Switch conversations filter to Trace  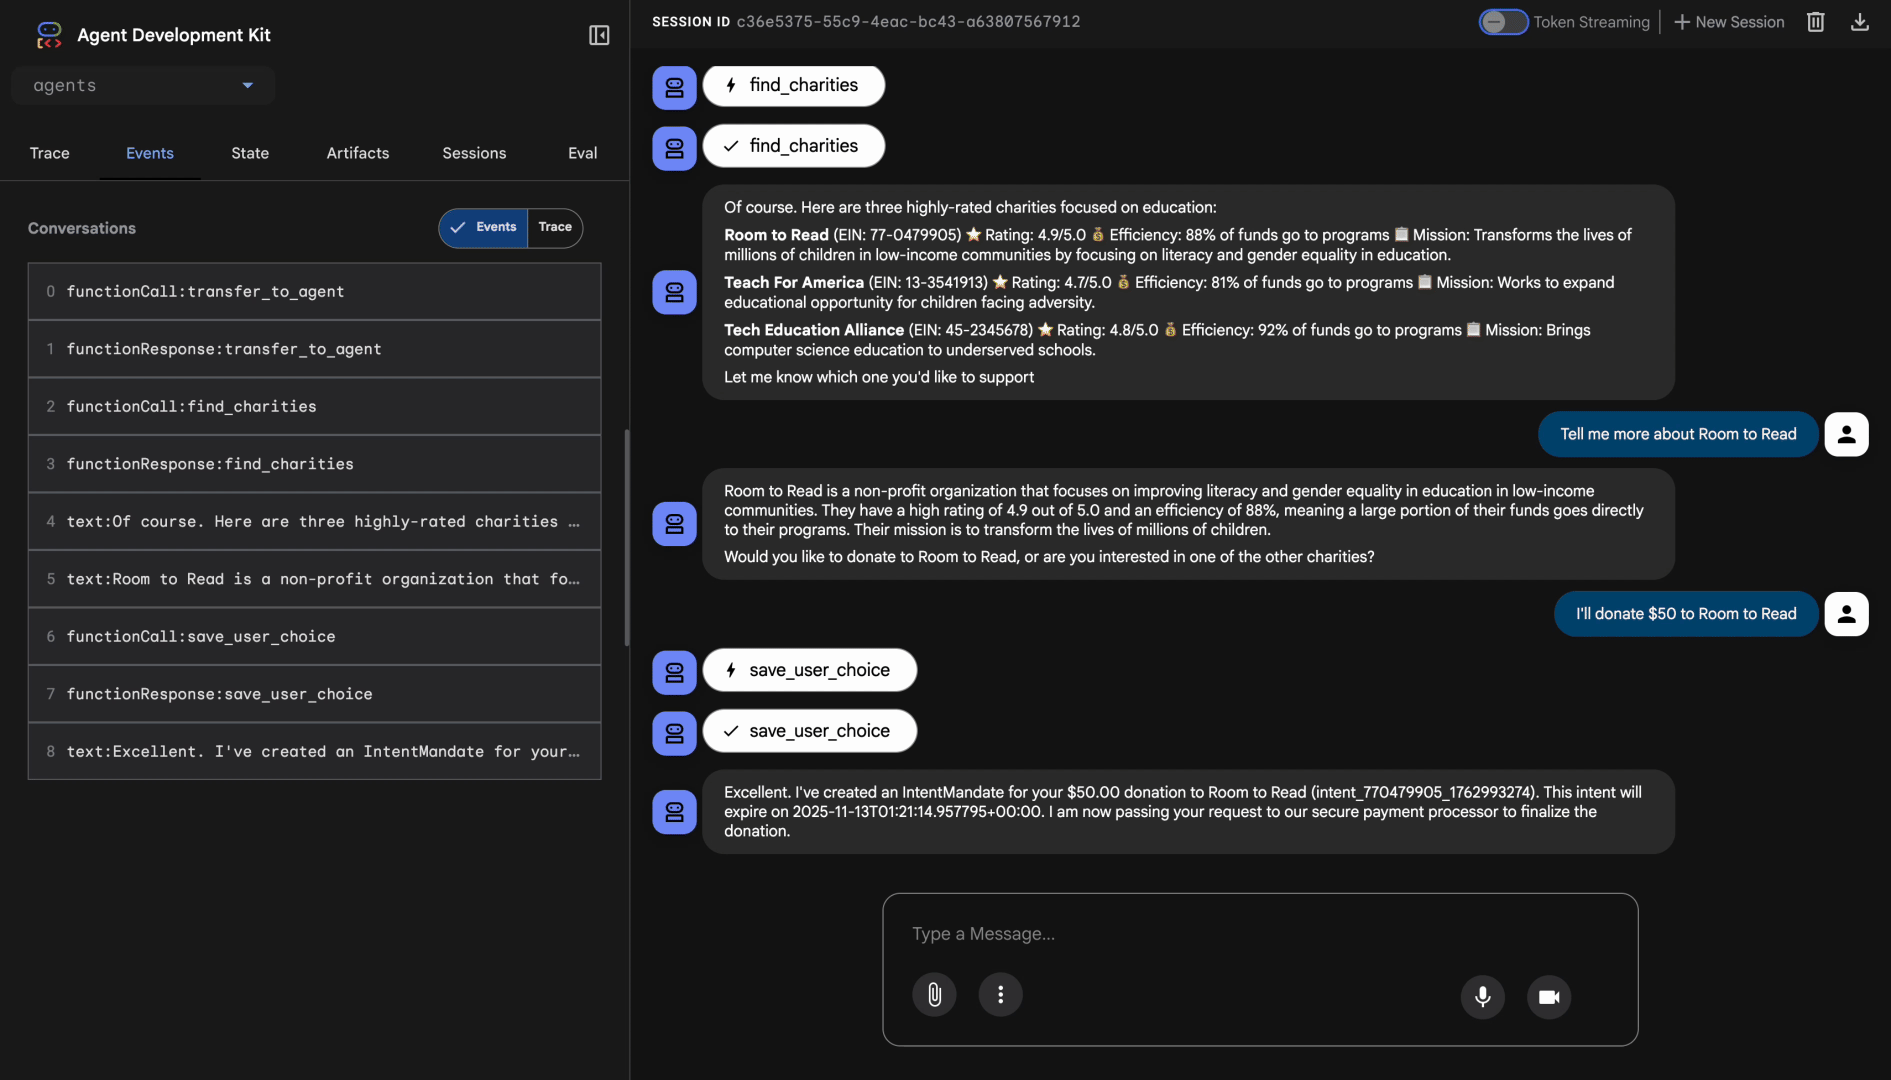point(555,227)
